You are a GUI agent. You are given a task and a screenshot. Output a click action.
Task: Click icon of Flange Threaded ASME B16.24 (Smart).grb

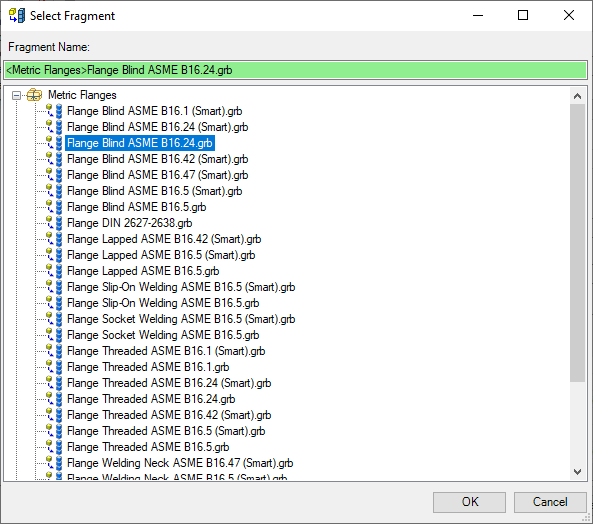point(54,383)
